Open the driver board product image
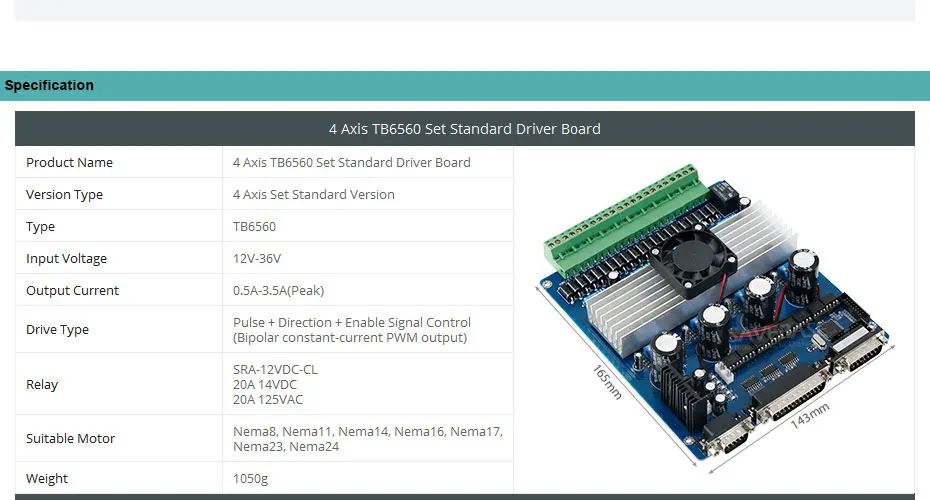The width and height of the screenshot is (930, 500). tap(714, 319)
